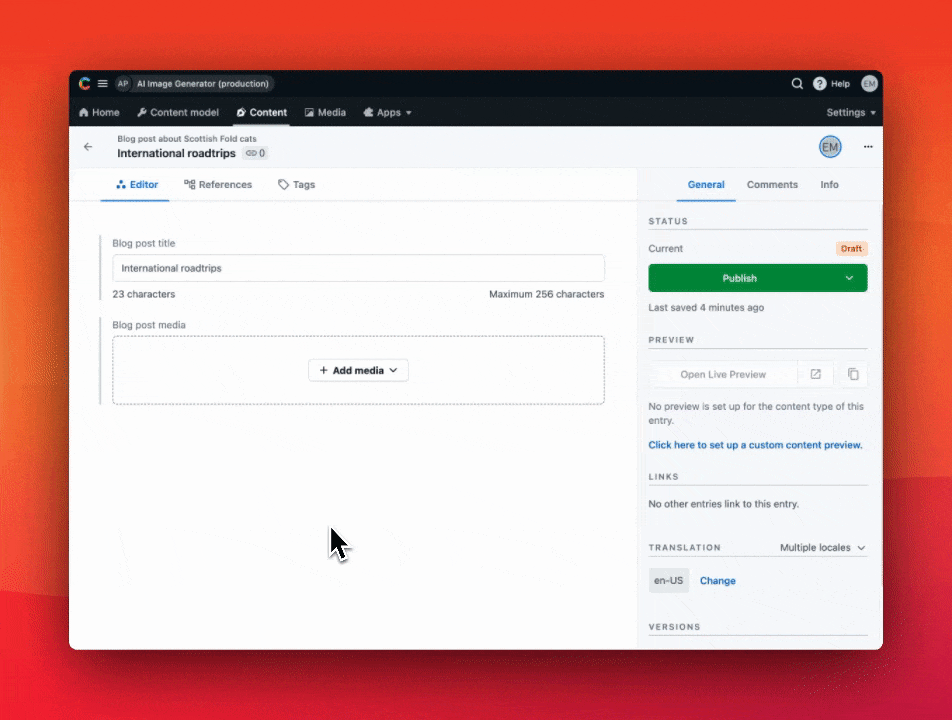Viewport: 952px width, 720px height.
Task: Click the AP space avatar badge
Action: 123,84
